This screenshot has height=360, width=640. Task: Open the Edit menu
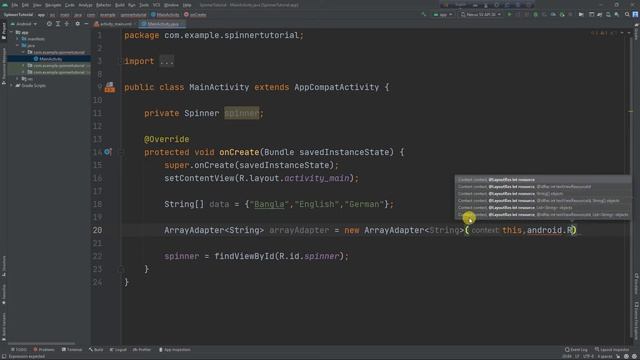25,5
